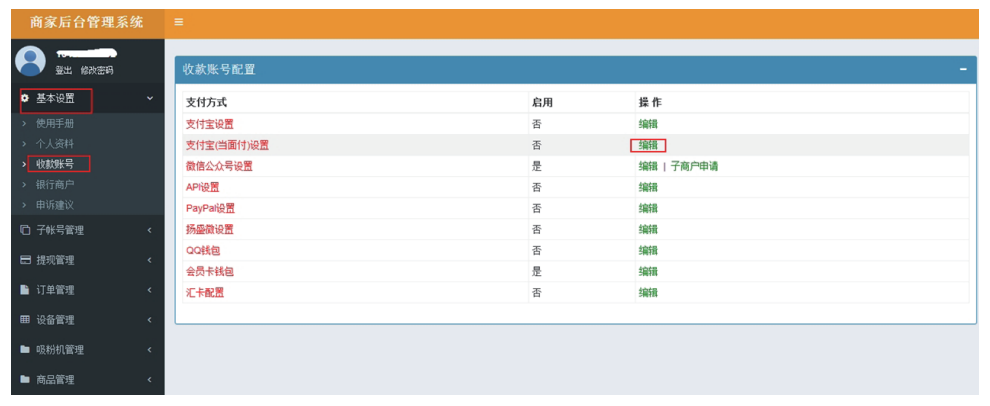The image size is (990, 406).
Task: Click the folder icon beside 吸粉机管理
Action: 25,349
